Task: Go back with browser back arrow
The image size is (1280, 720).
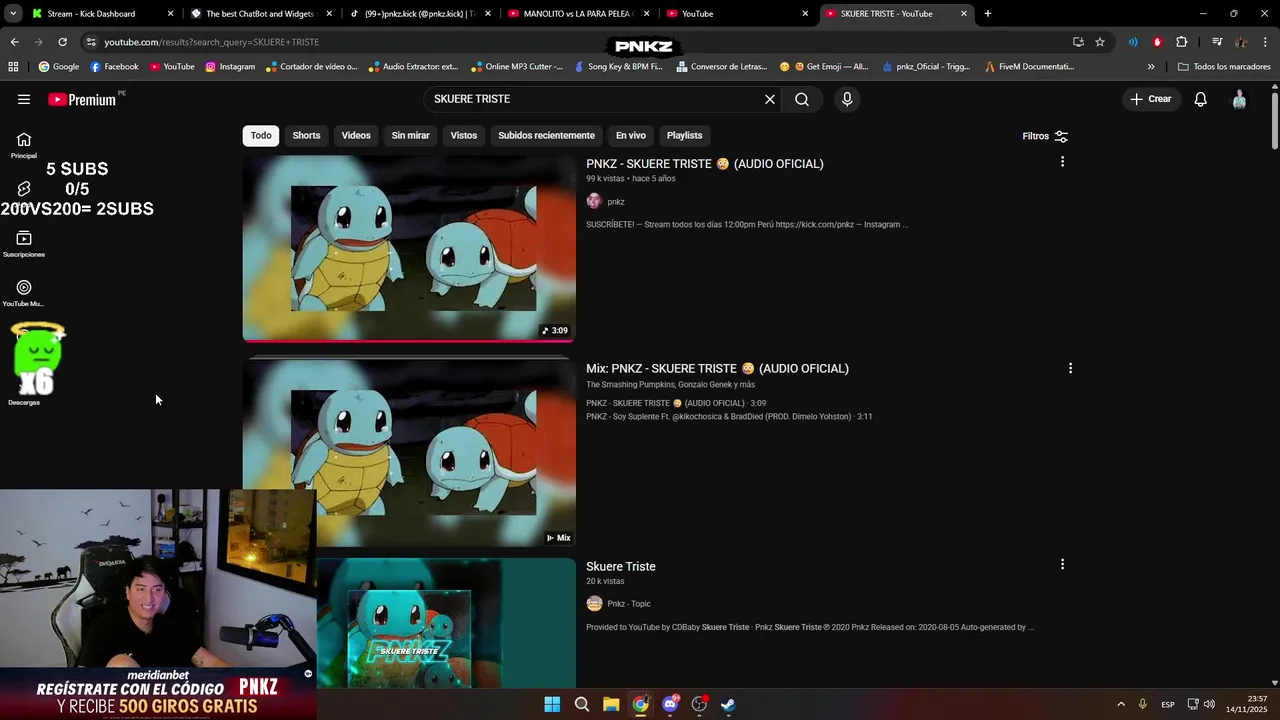Action: tap(14, 42)
